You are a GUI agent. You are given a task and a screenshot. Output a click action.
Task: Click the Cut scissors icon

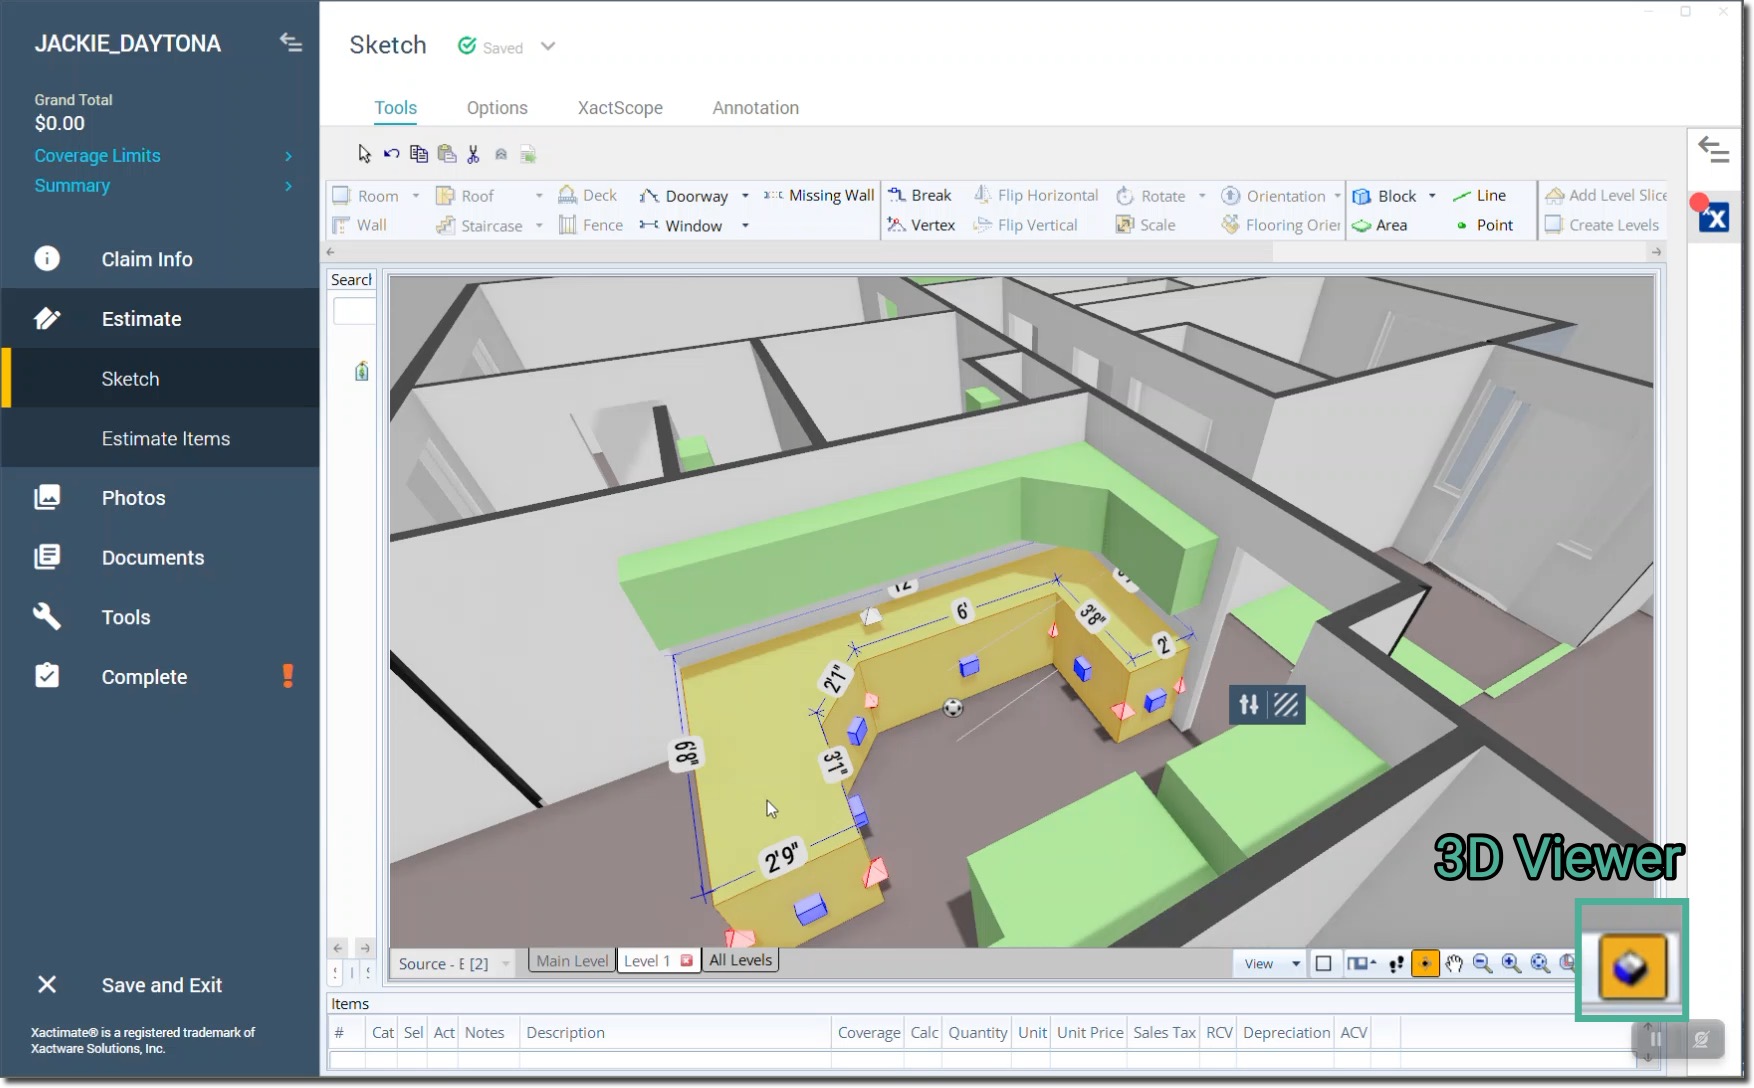[473, 154]
